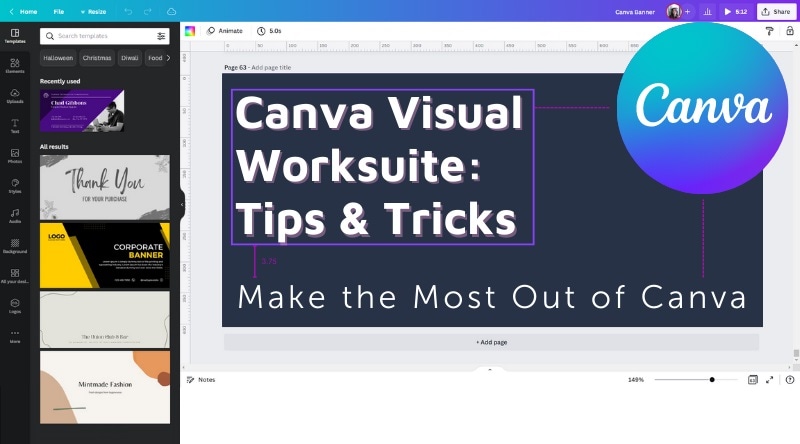This screenshot has height=444, width=800.
Task: Click the Share button
Action: [x=776, y=11]
